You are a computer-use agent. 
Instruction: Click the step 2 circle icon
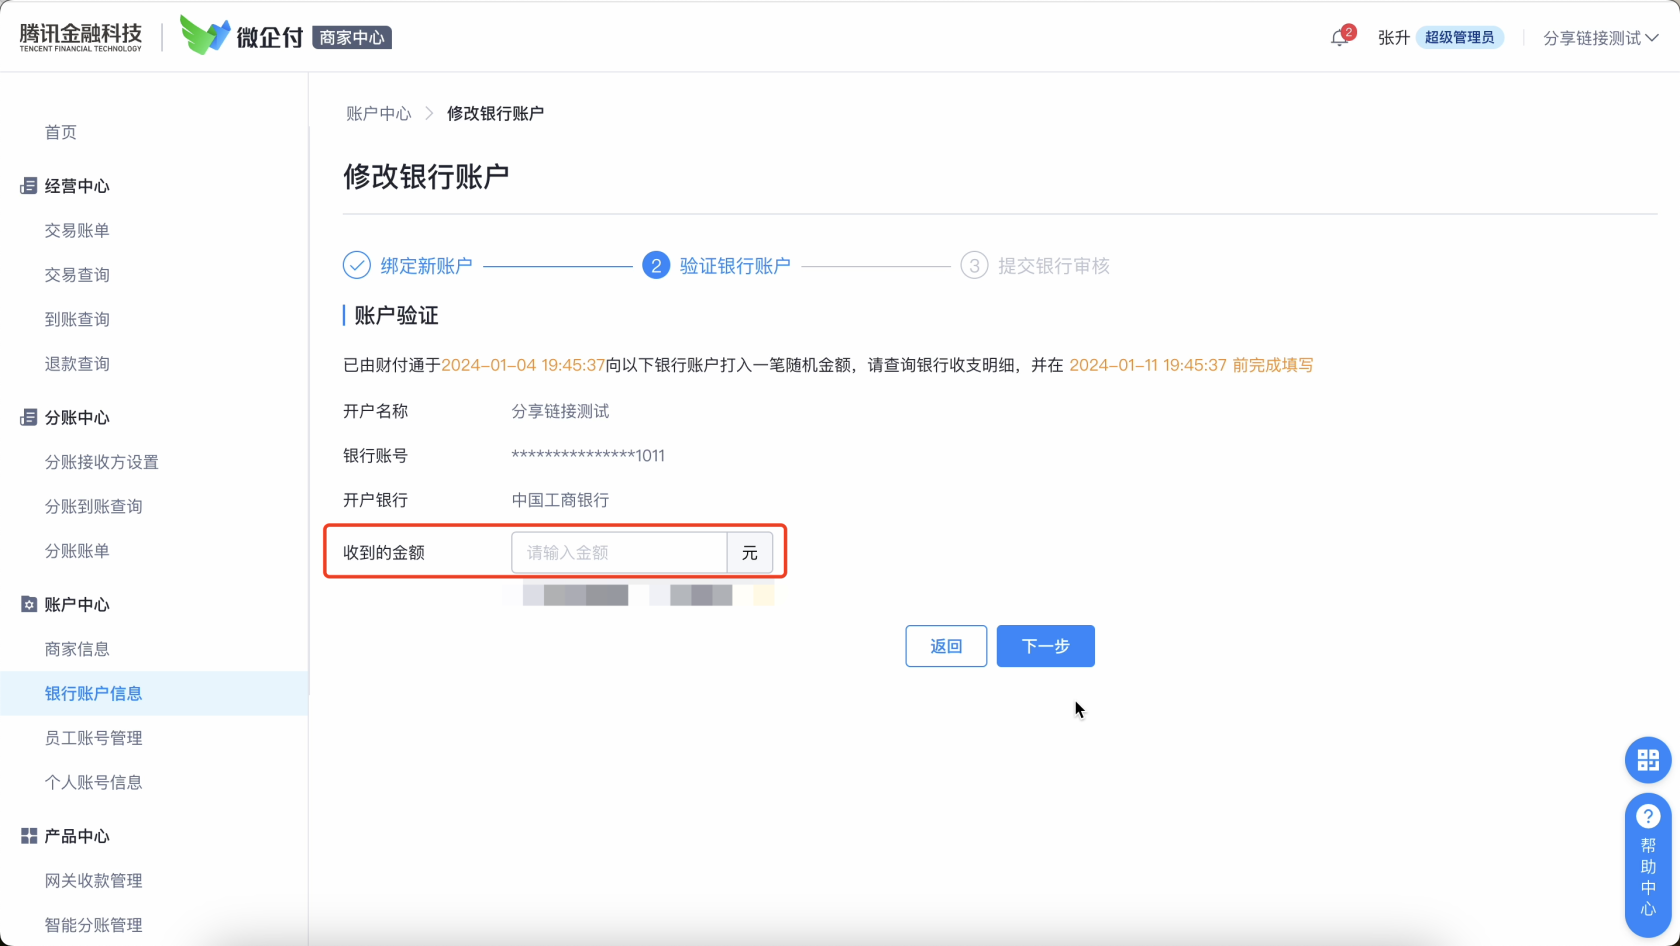pos(656,265)
